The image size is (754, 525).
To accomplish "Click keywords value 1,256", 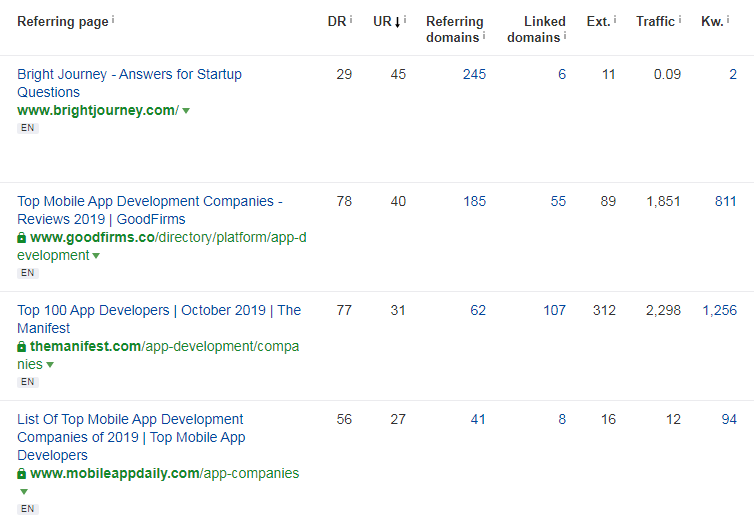I will (x=720, y=311).
